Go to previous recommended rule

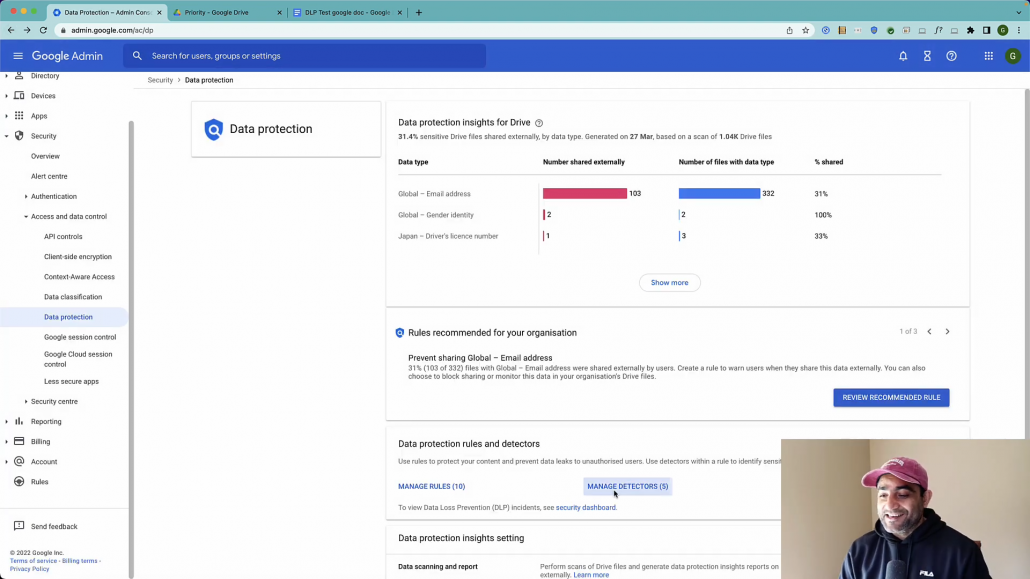pyautogui.click(x=929, y=332)
